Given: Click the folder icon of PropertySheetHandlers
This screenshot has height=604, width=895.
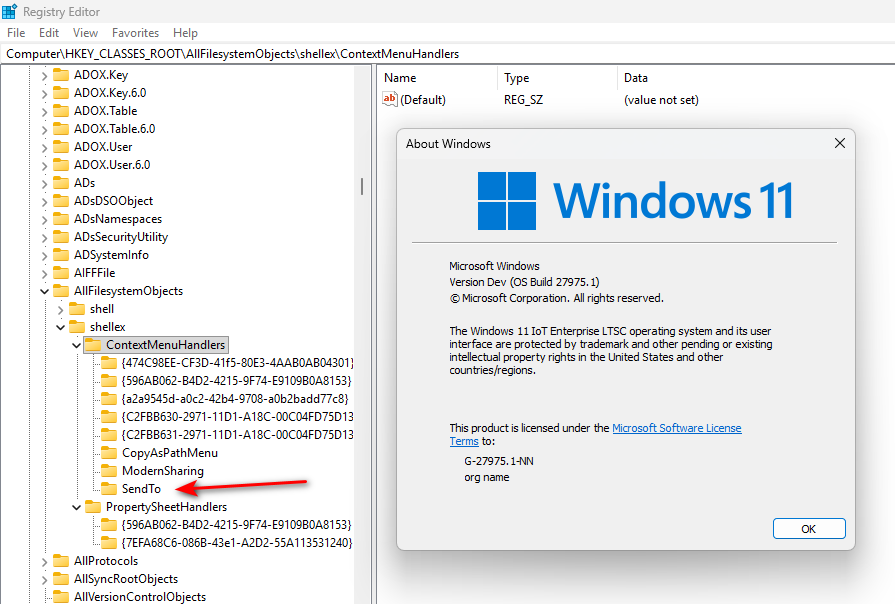Looking at the screenshot, I should [93, 507].
